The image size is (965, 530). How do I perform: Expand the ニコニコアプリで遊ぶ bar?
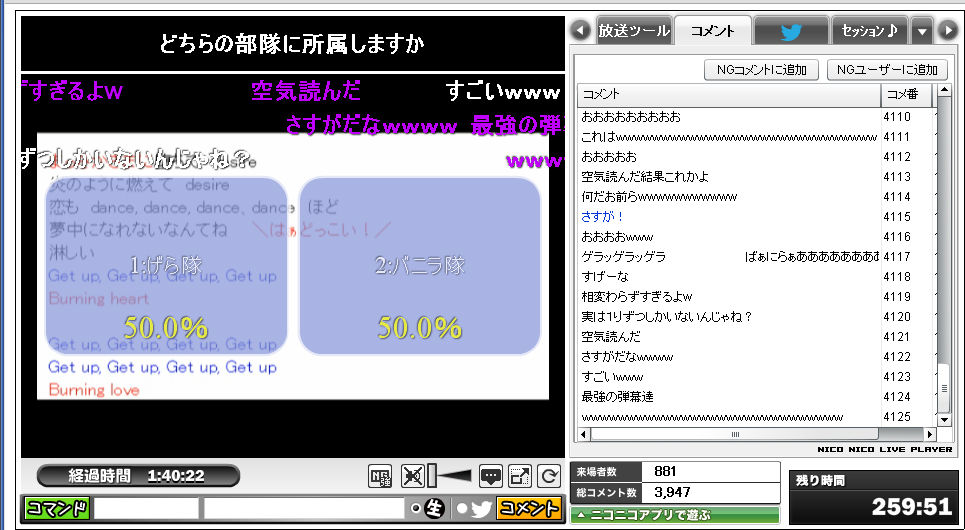[x=675, y=515]
